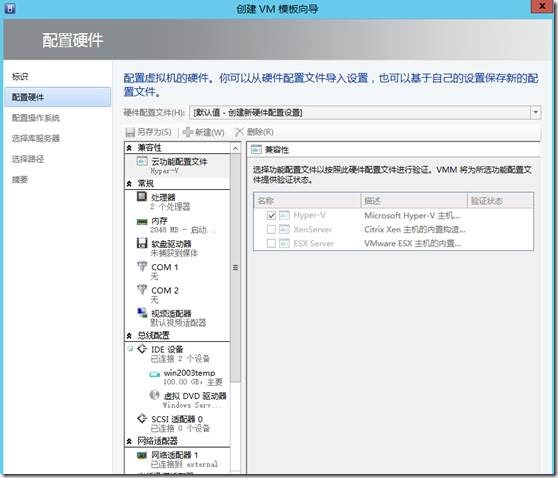Viewport: 558px width, 478px height.
Task: Open the hardware profile dropdown
Action: point(536,112)
